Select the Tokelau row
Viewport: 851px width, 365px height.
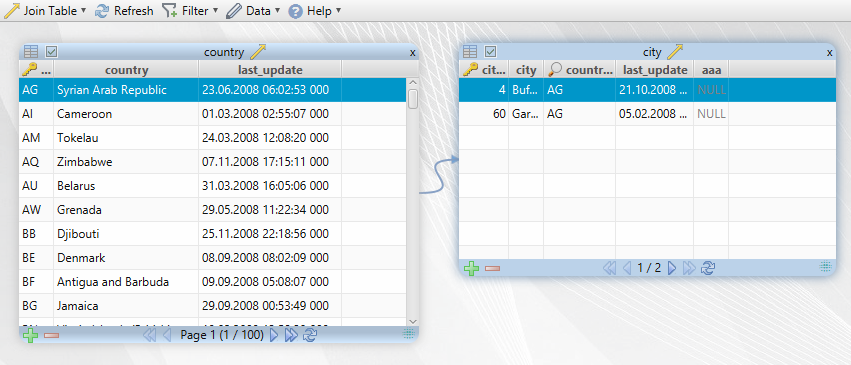pos(212,138)
